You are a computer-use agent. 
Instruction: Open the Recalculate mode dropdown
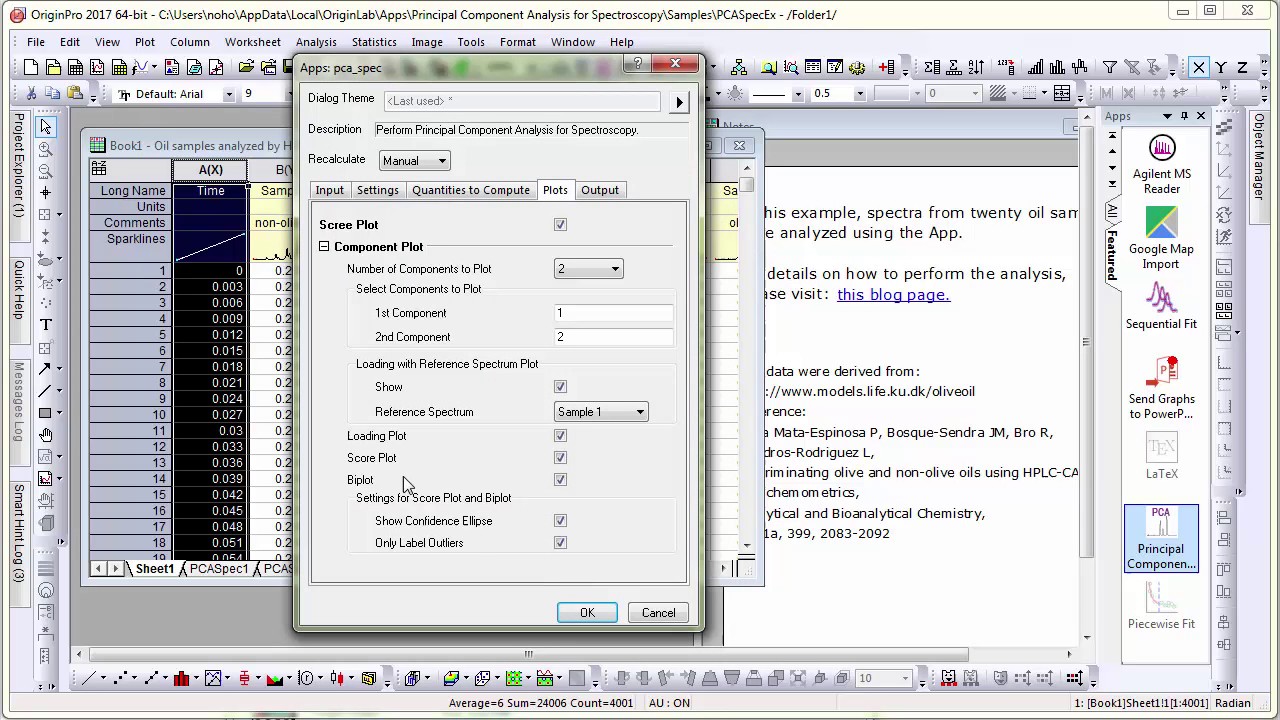(414, 161)
